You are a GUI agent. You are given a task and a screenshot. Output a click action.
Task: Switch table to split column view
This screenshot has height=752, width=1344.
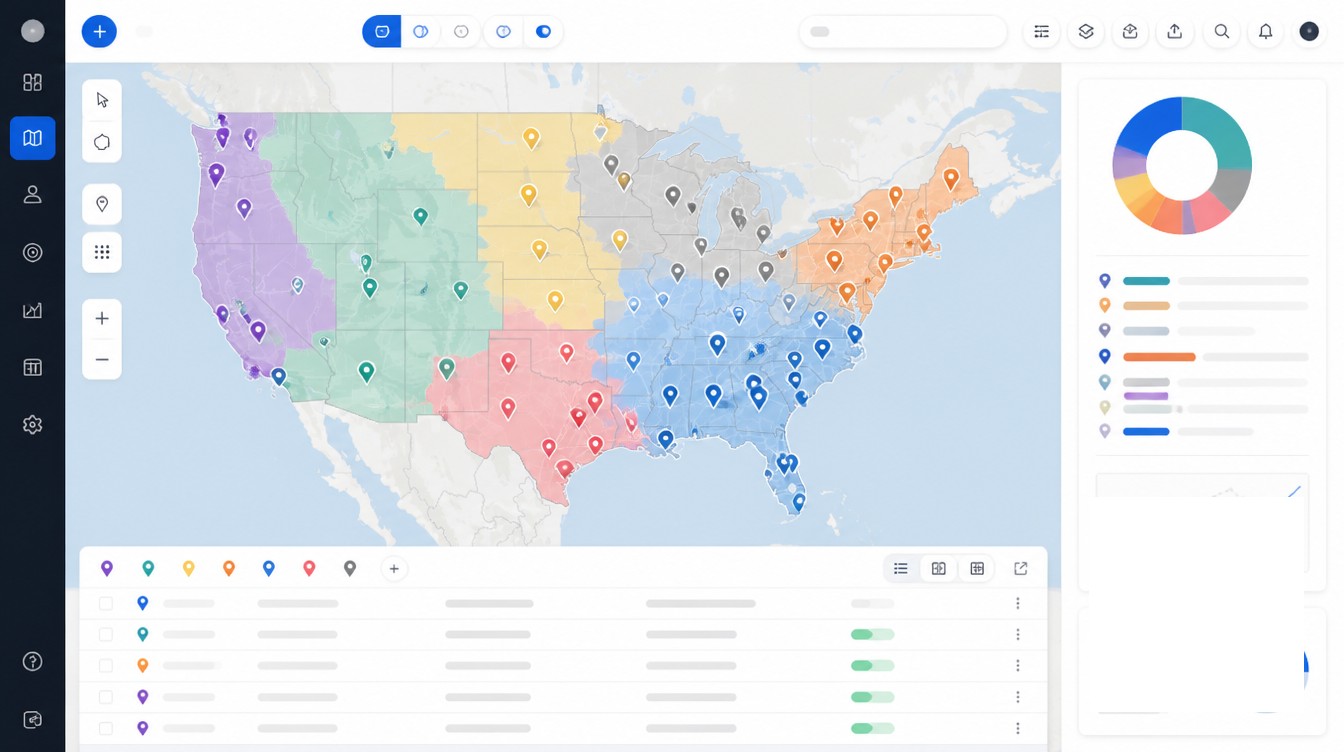(939, 568)
